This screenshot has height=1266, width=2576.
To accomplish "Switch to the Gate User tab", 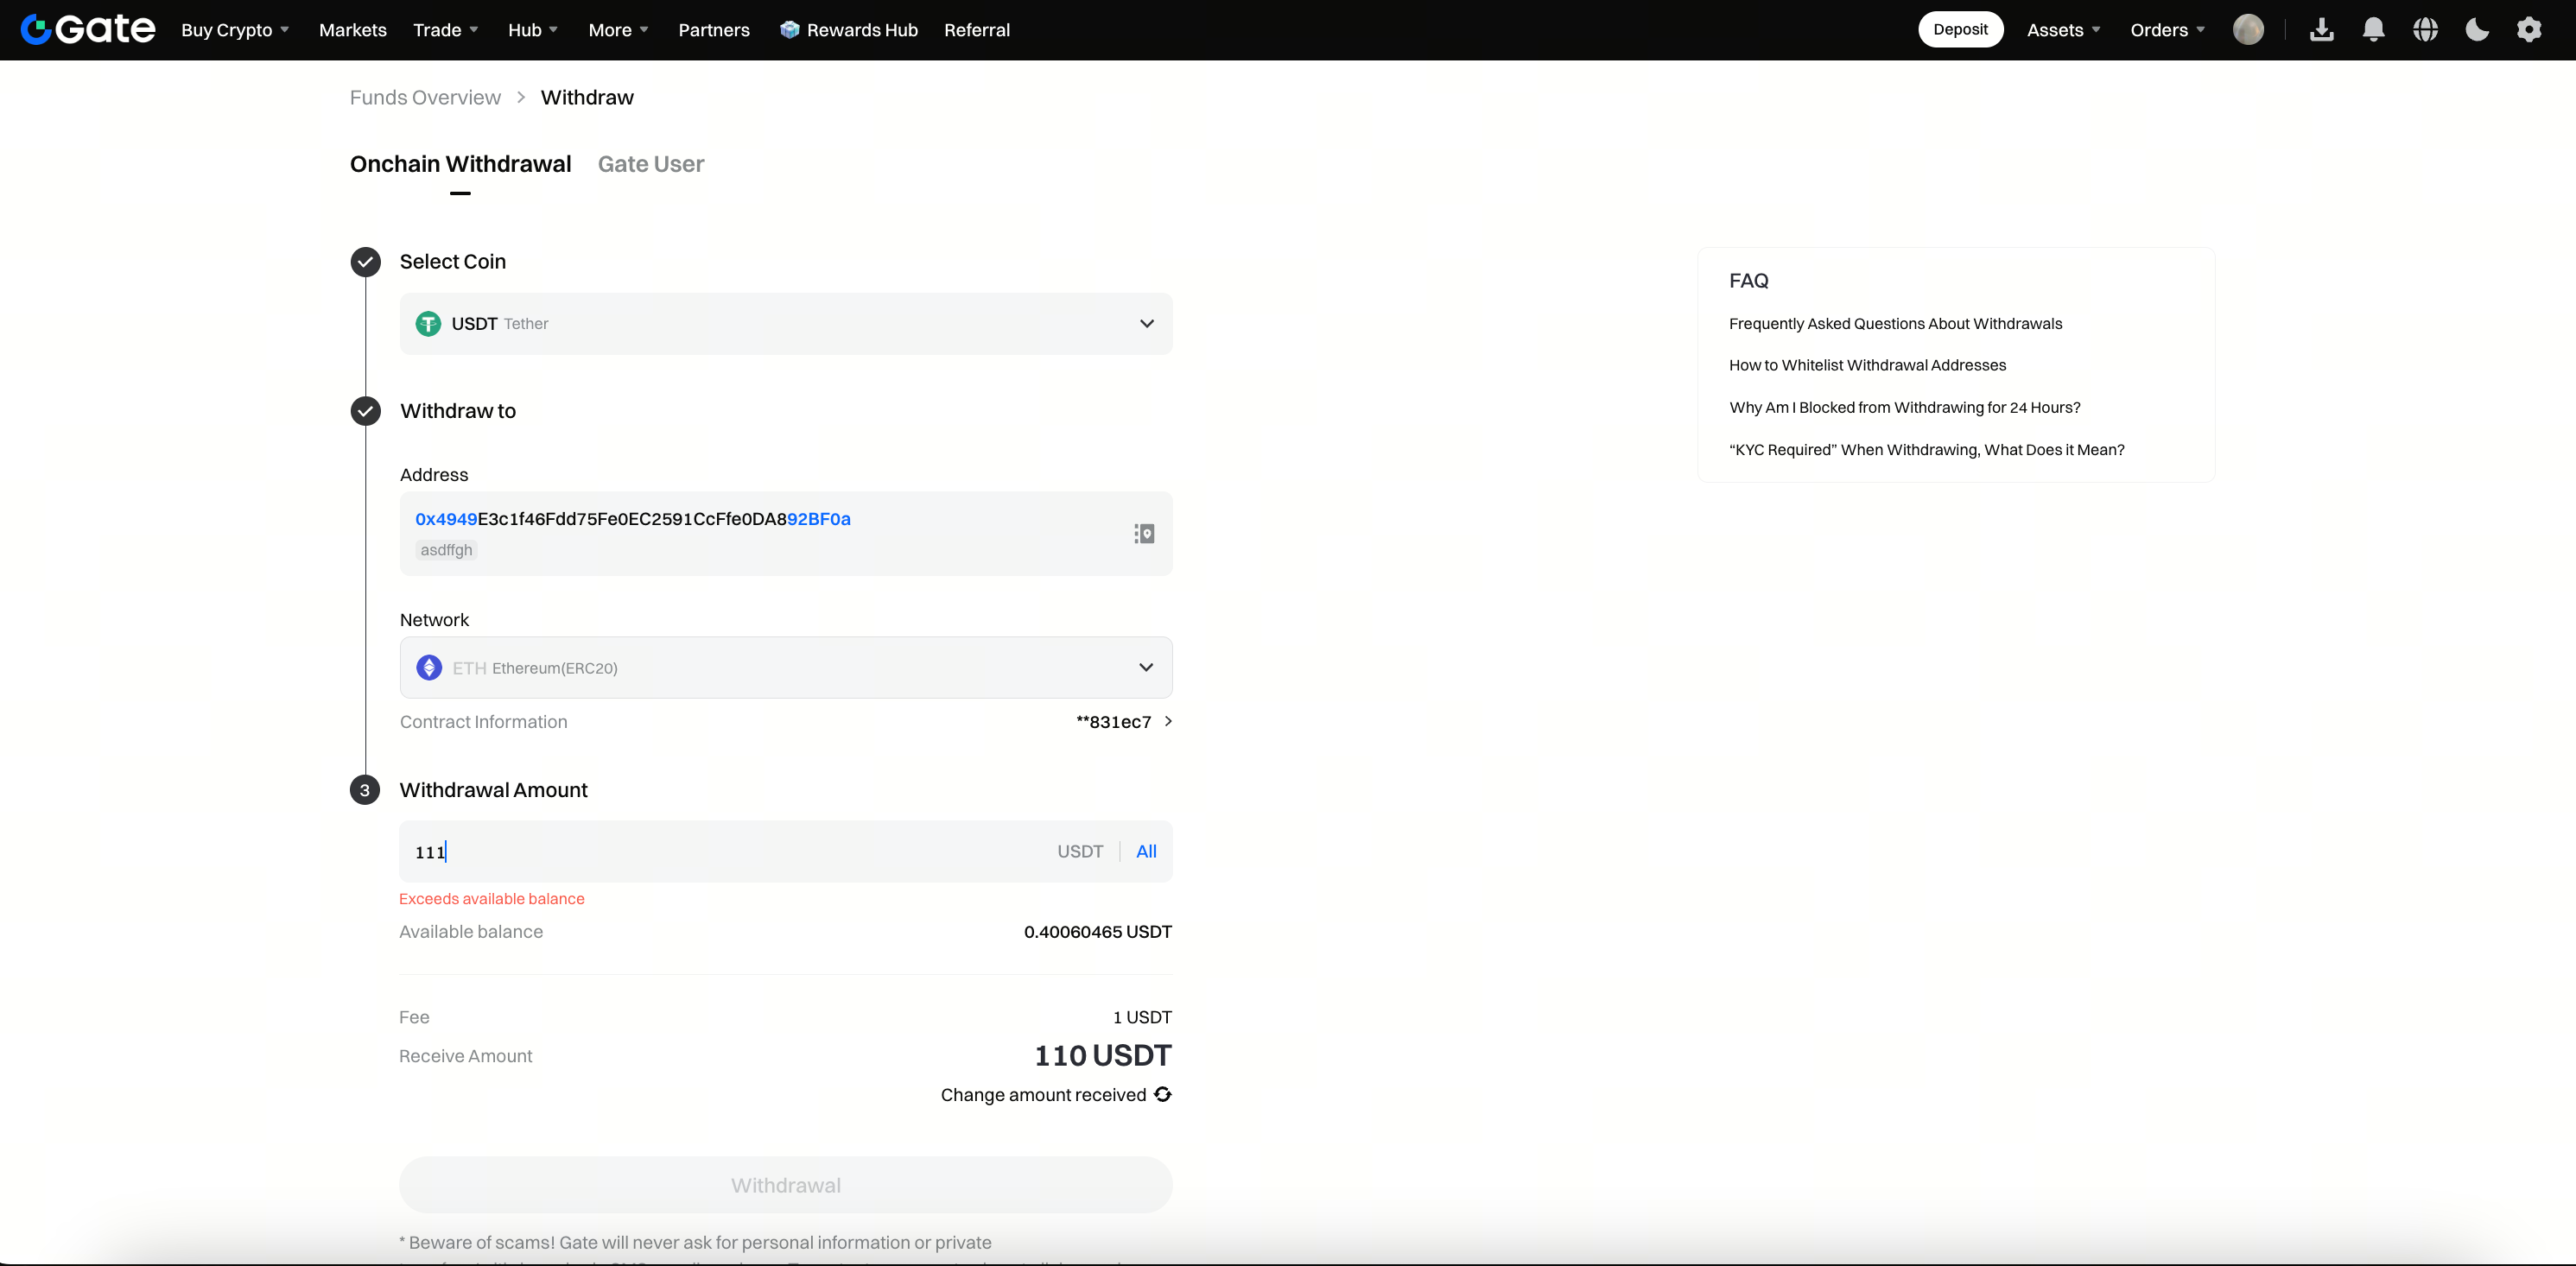I will point(651,164).
